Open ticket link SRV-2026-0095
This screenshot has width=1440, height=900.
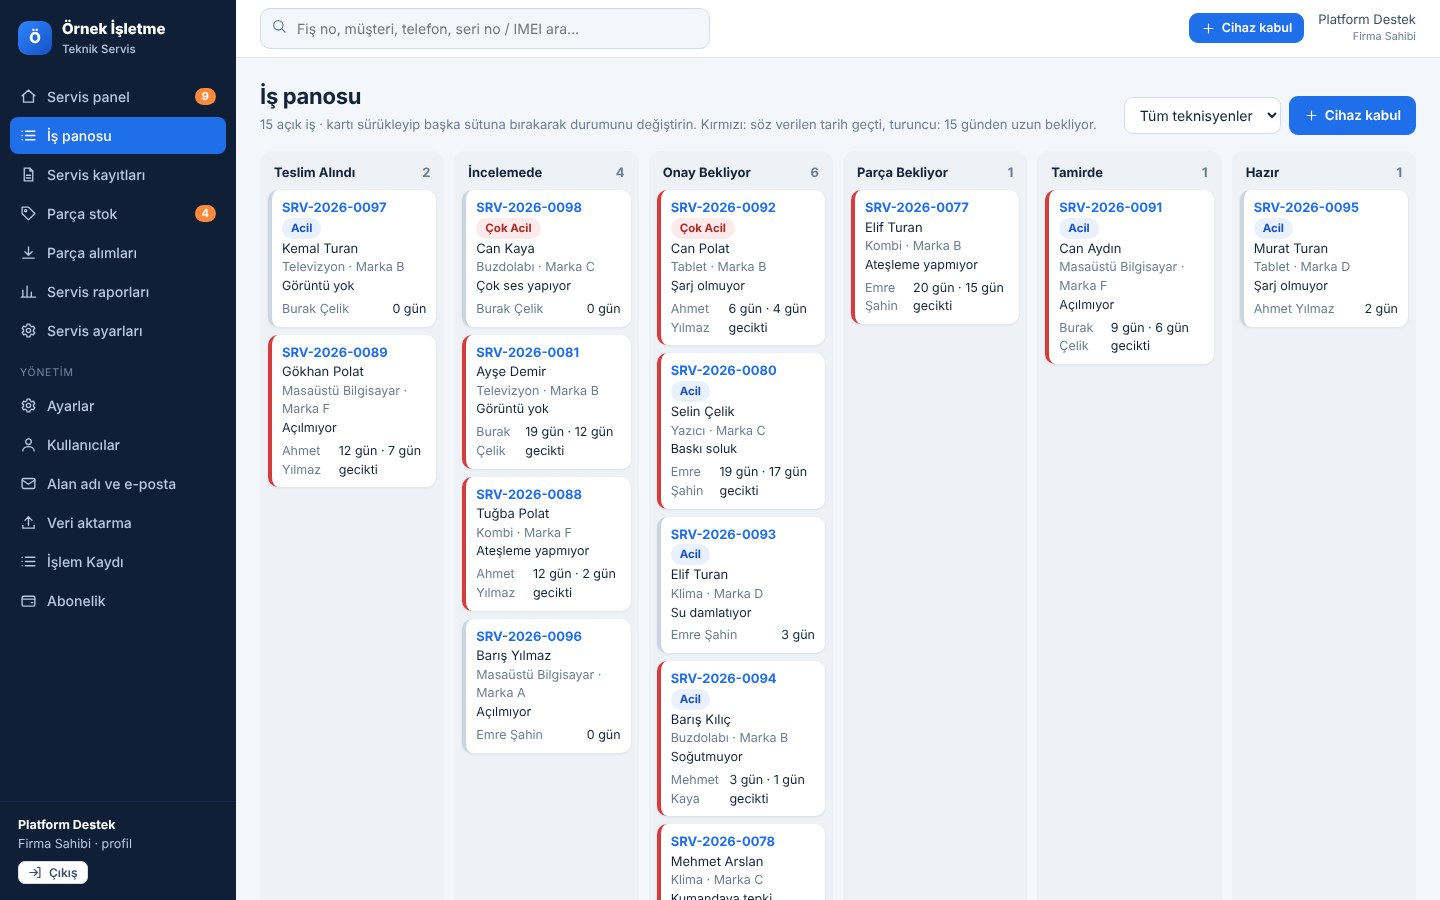pyautogui.click(x=1306, y=207)
